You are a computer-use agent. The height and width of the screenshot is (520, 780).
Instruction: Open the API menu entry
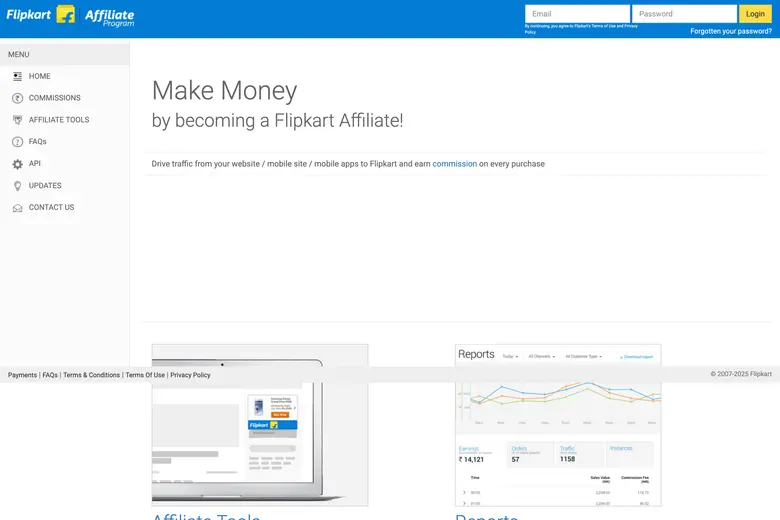coord(34,163)
